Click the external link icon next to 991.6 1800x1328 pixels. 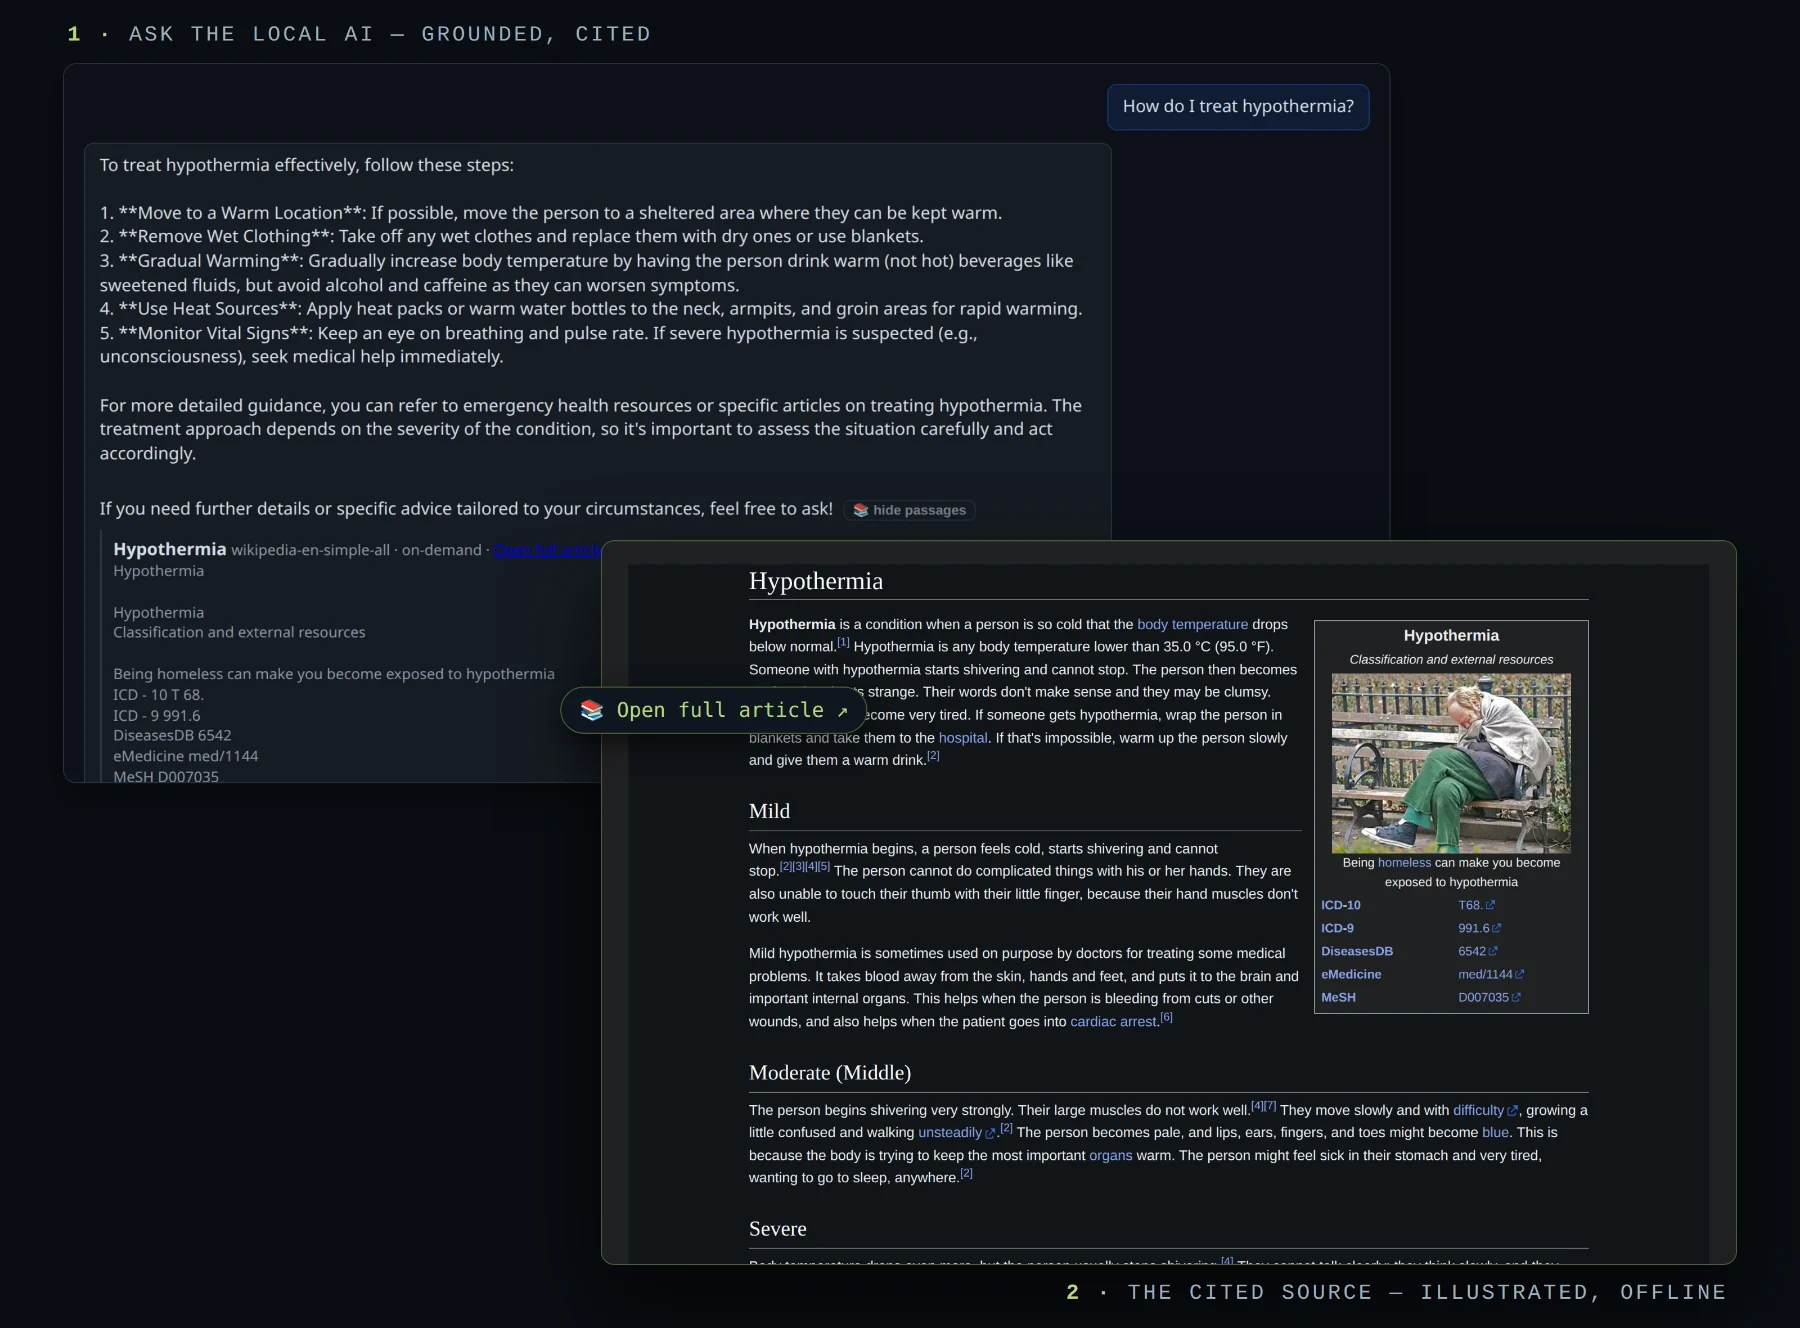pyautogui.click(x=1496, y=929)
